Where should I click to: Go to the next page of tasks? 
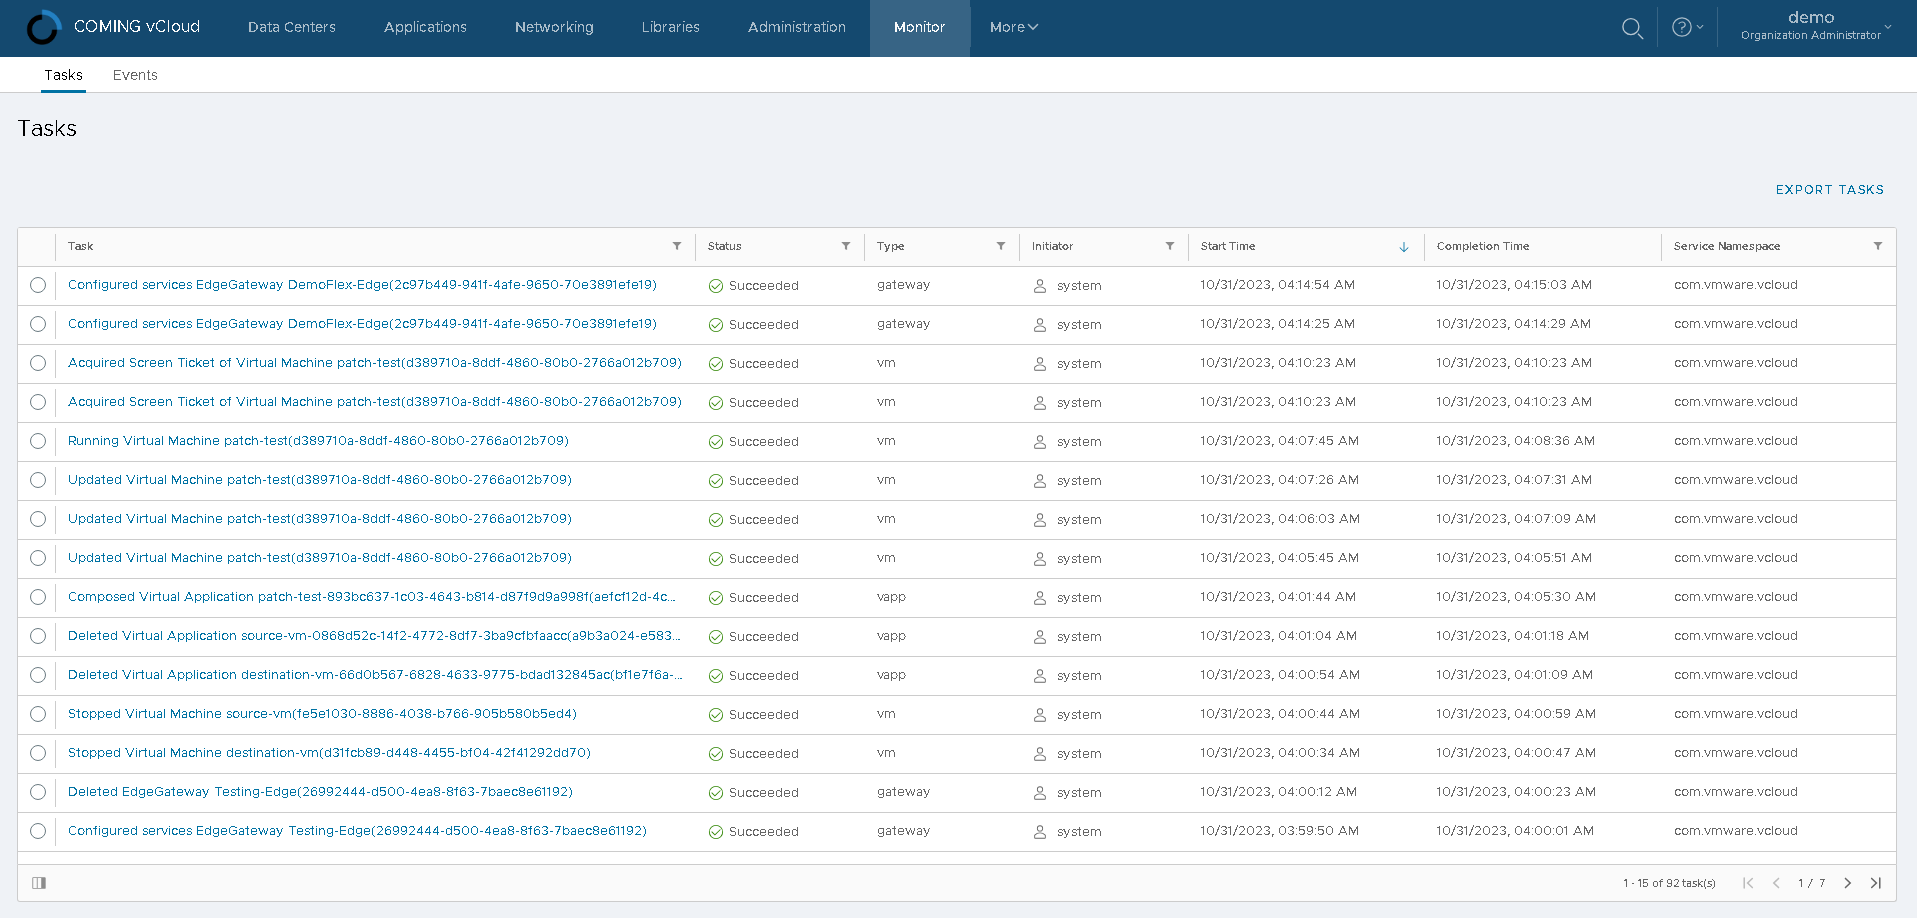(x=1847, y=883)
